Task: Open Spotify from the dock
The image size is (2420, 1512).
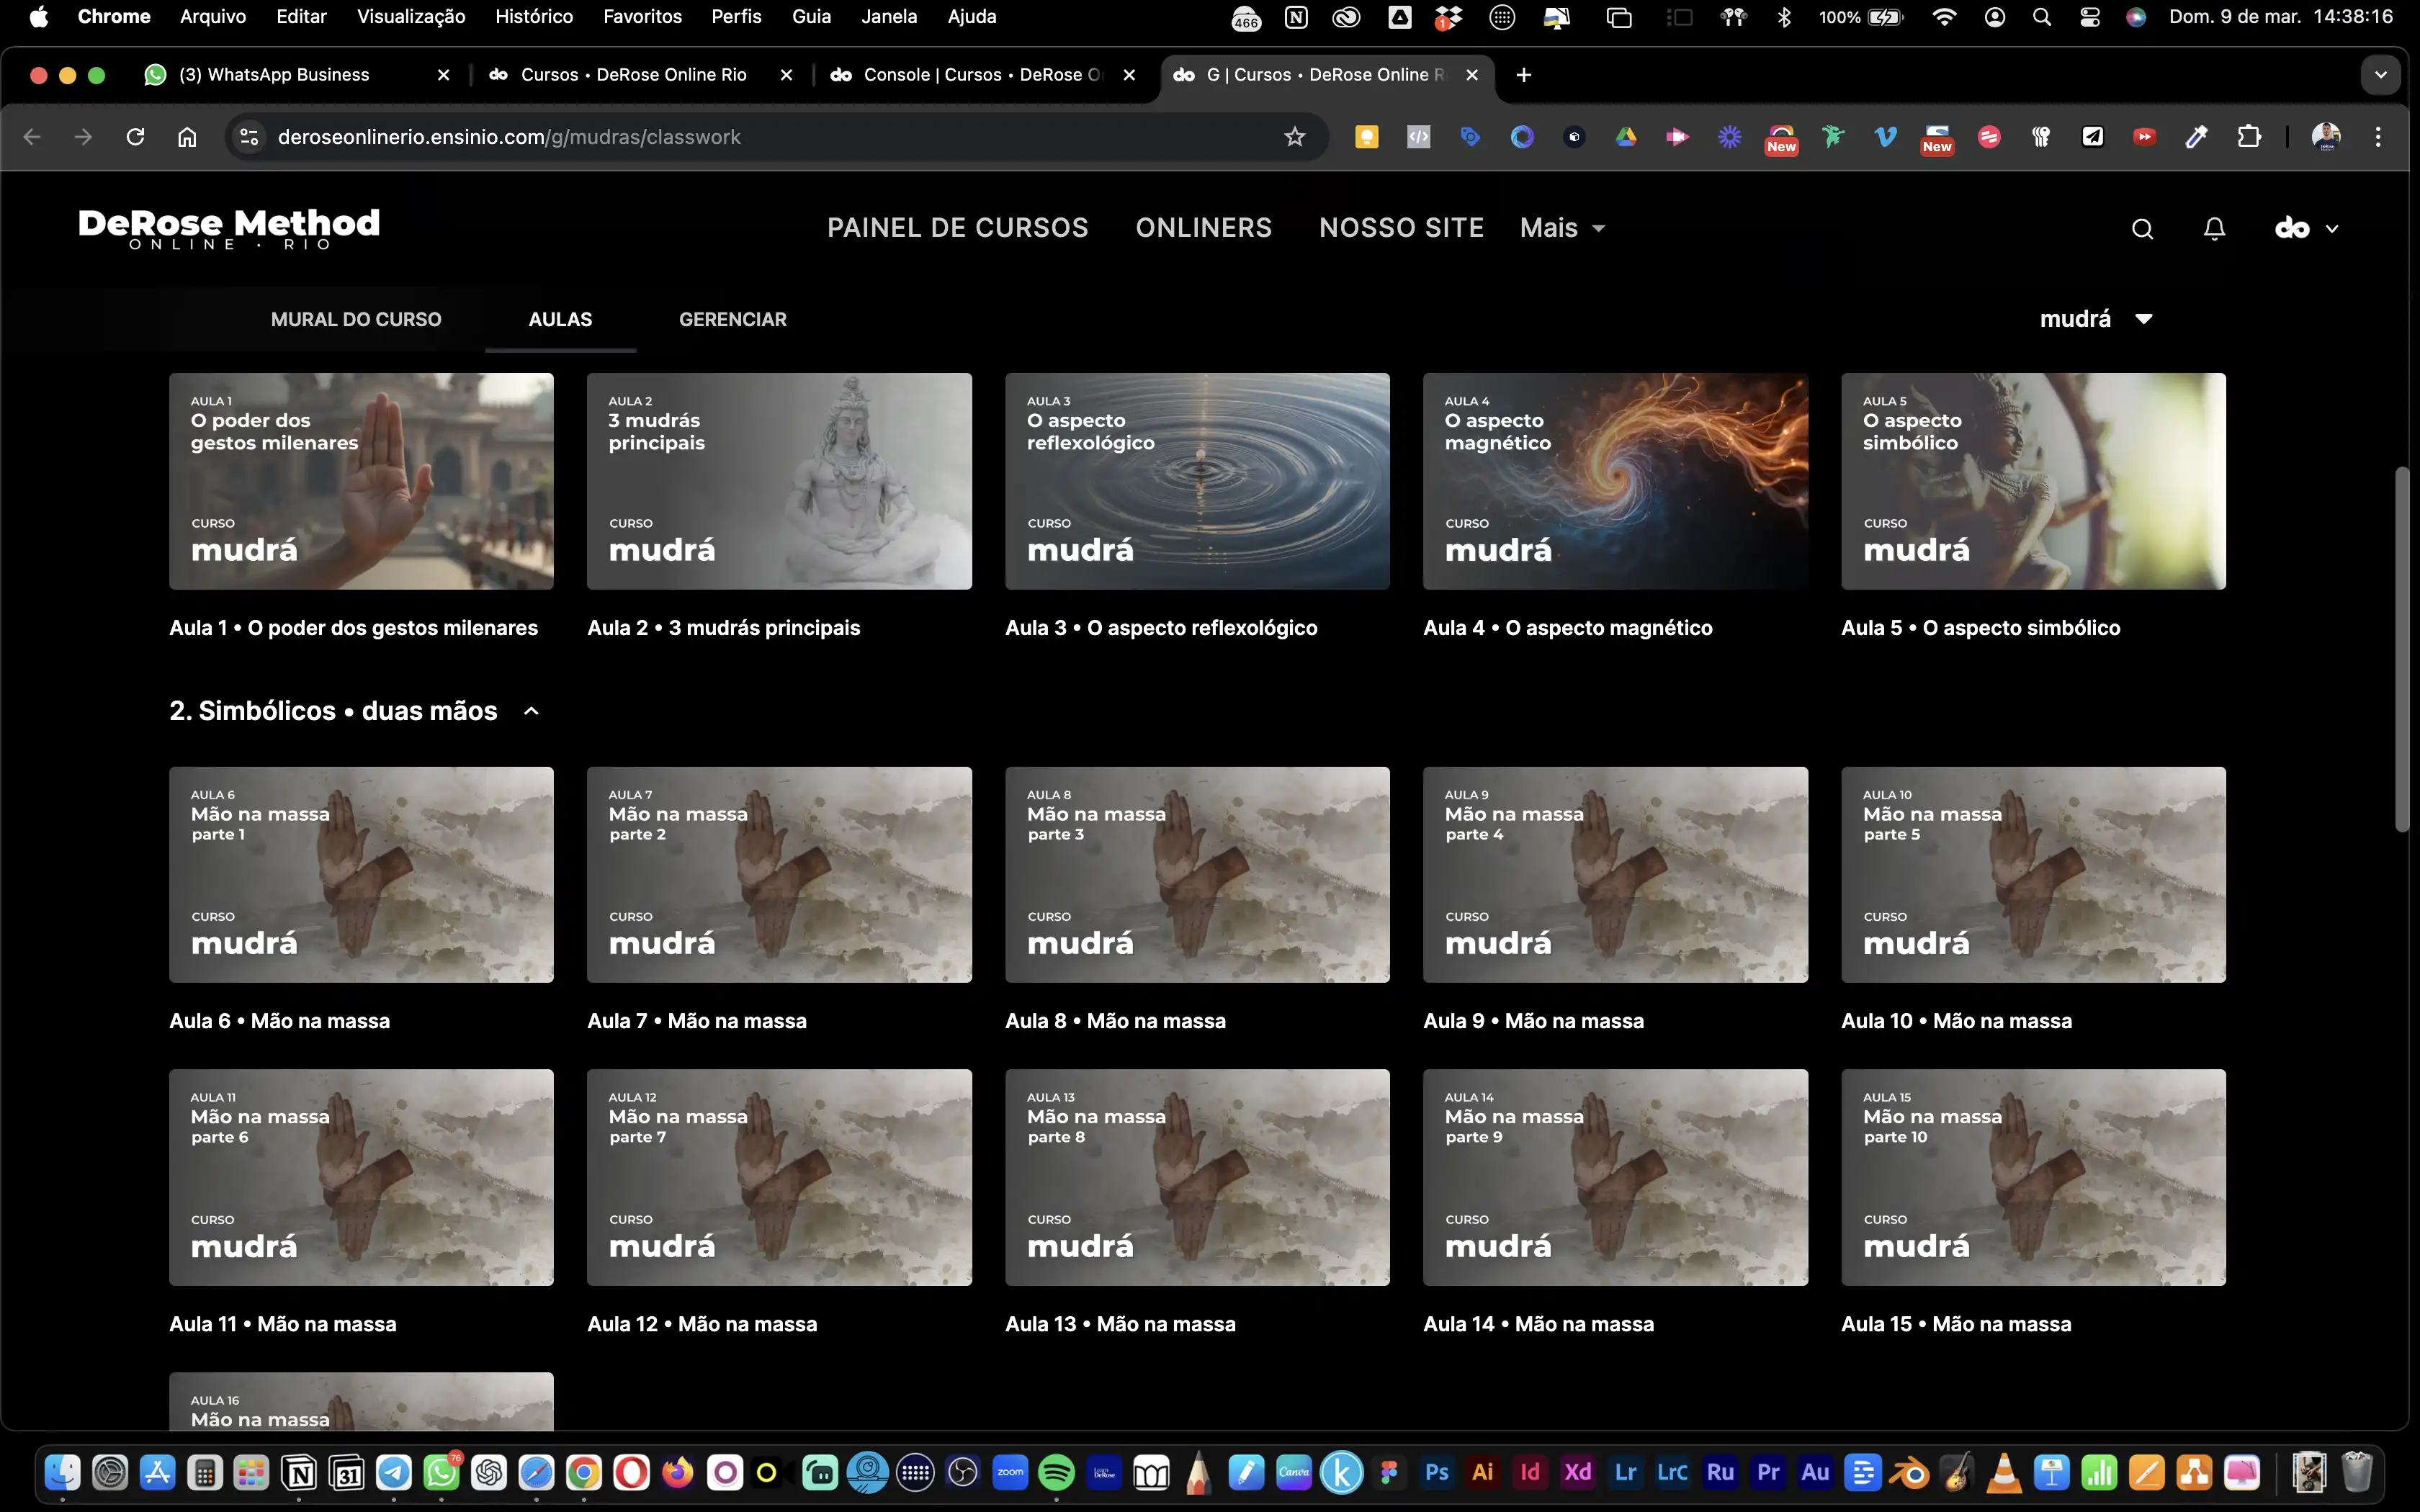Action: (x=1056, y=1472)
